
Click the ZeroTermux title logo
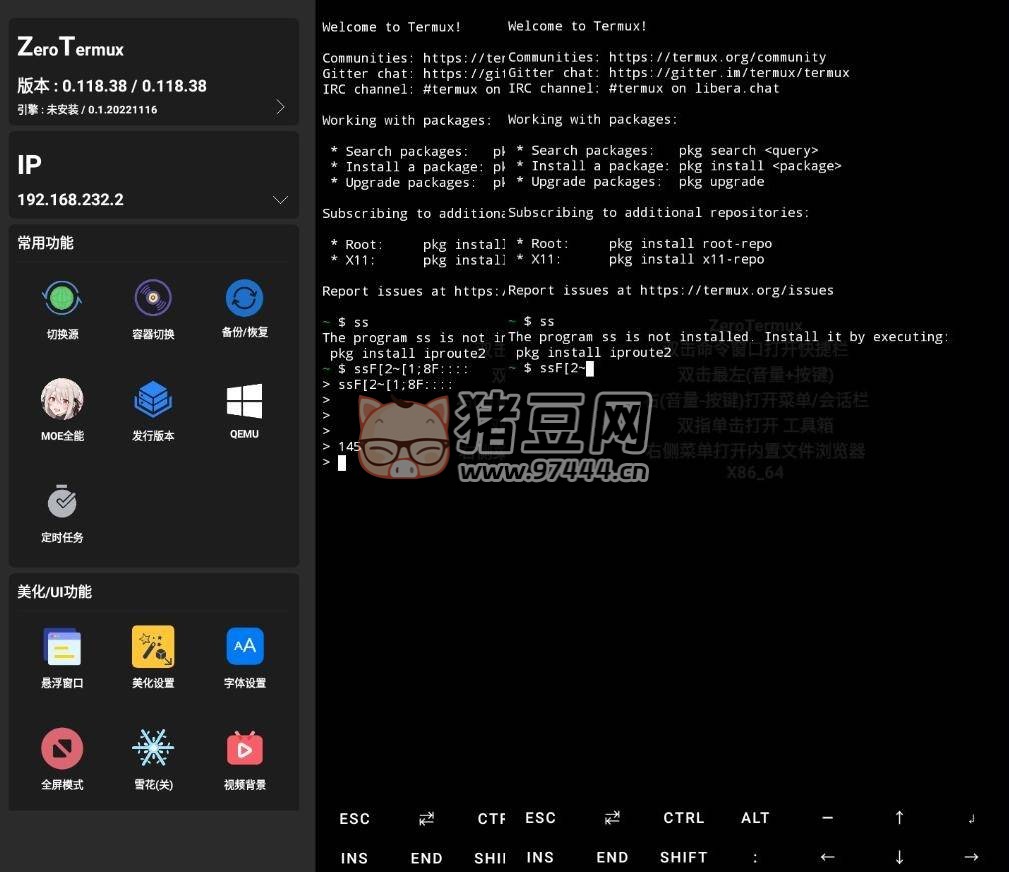pyautogui.click(x=70, y=47)
